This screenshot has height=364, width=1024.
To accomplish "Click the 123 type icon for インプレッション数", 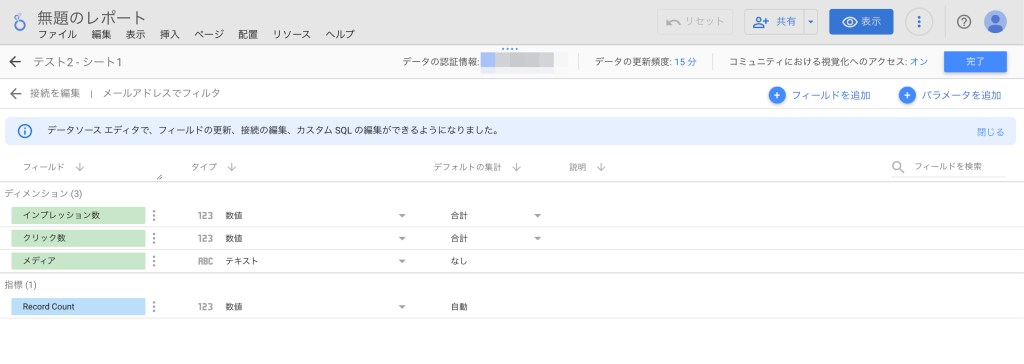I will coord(205,215).
